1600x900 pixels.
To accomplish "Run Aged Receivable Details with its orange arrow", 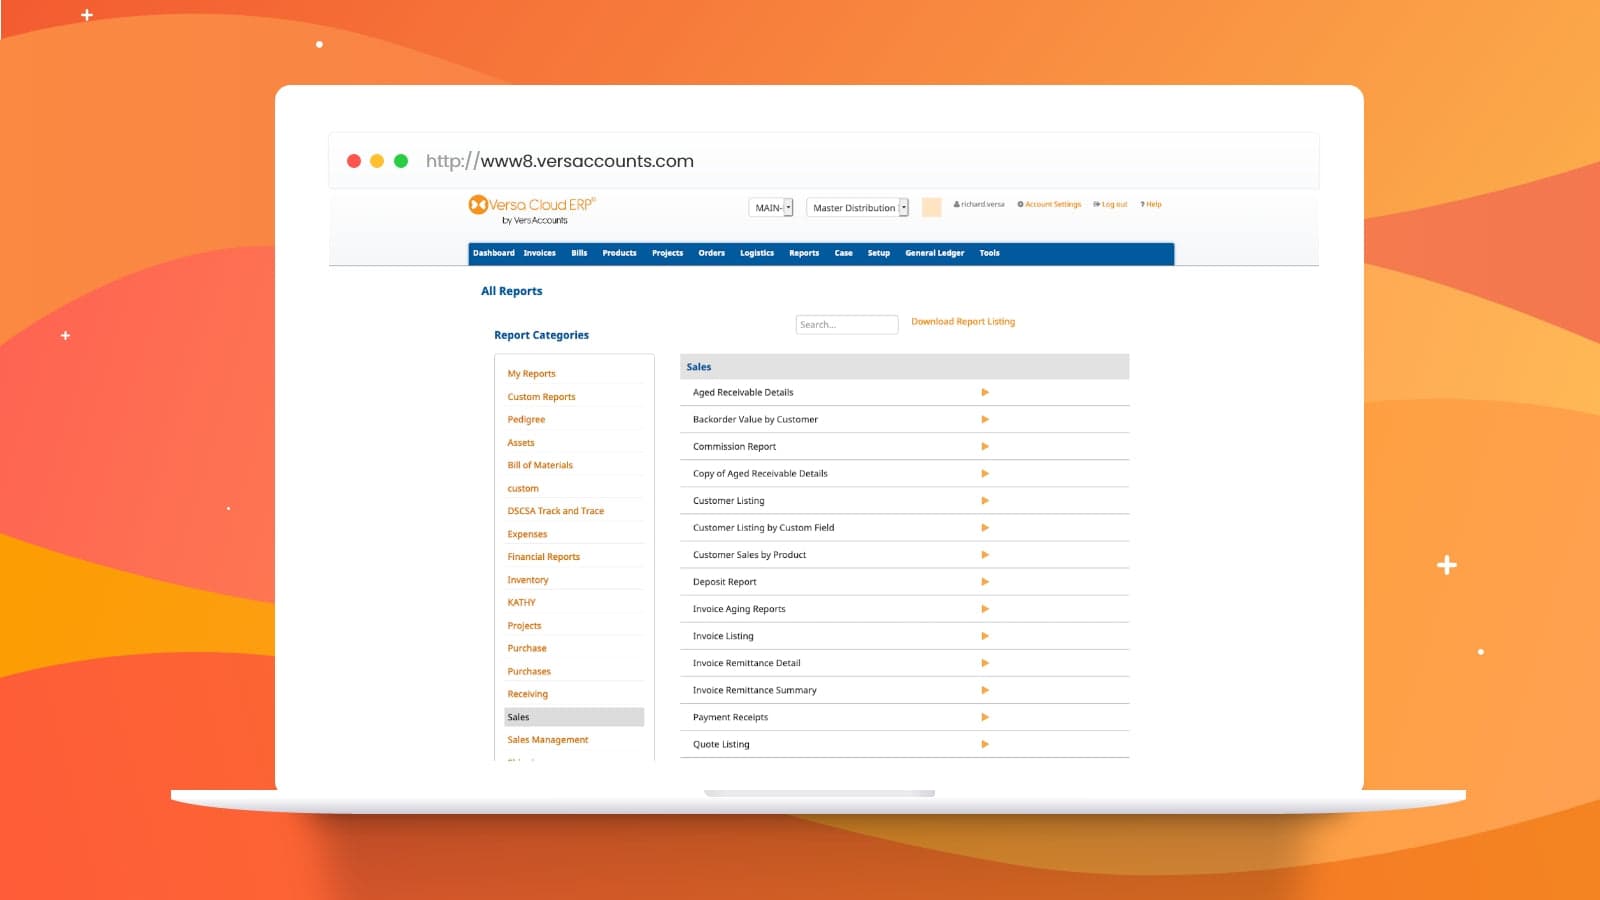I will tap(985, 392).
